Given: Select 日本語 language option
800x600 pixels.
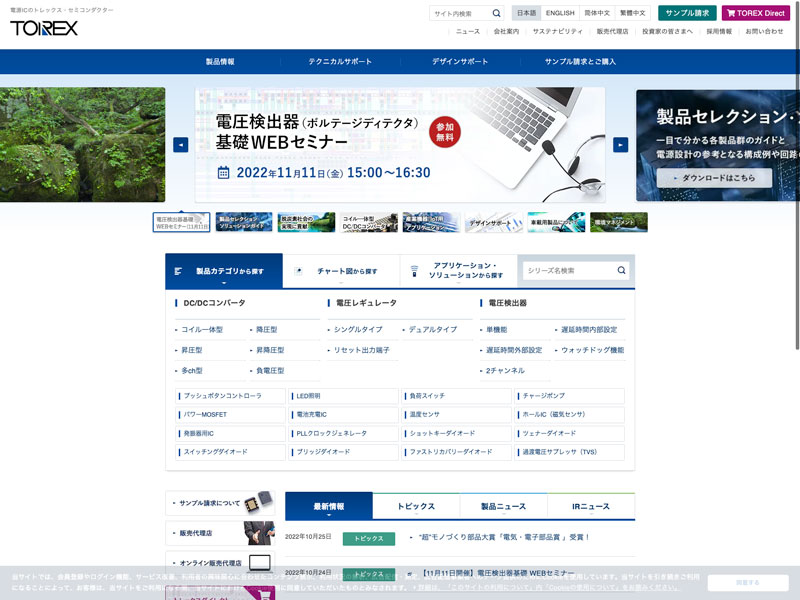Looking at the screenshot, I should click(x=526, y=13).
